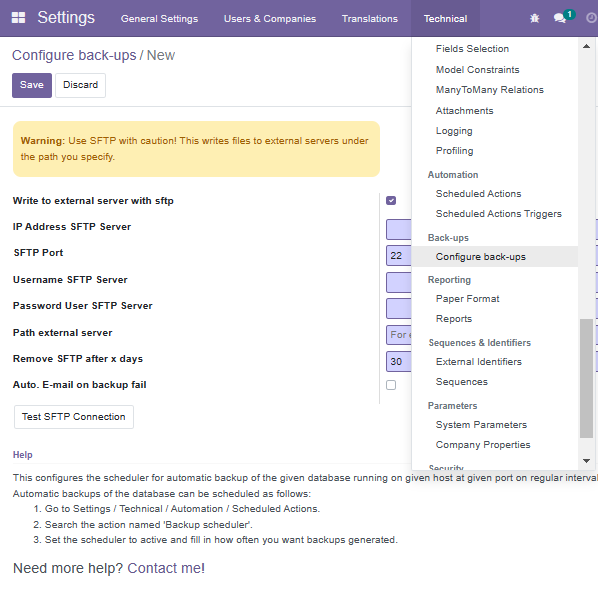Open the conversations chat icon
Image resolution: width=598 pixels, height=593 pixels.
559,18
